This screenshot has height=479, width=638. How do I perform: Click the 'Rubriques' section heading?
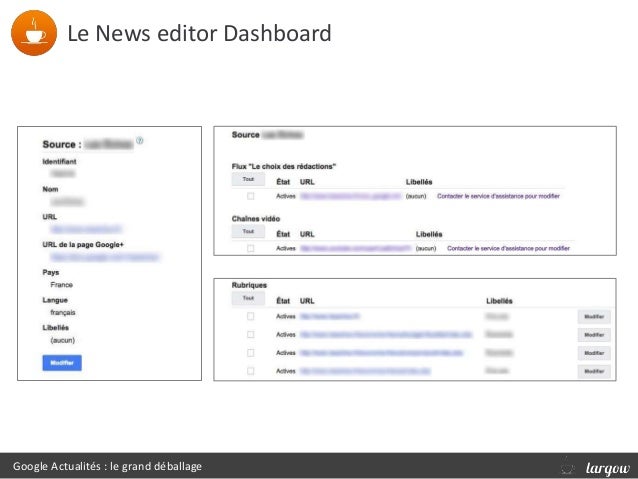[249, 285]
